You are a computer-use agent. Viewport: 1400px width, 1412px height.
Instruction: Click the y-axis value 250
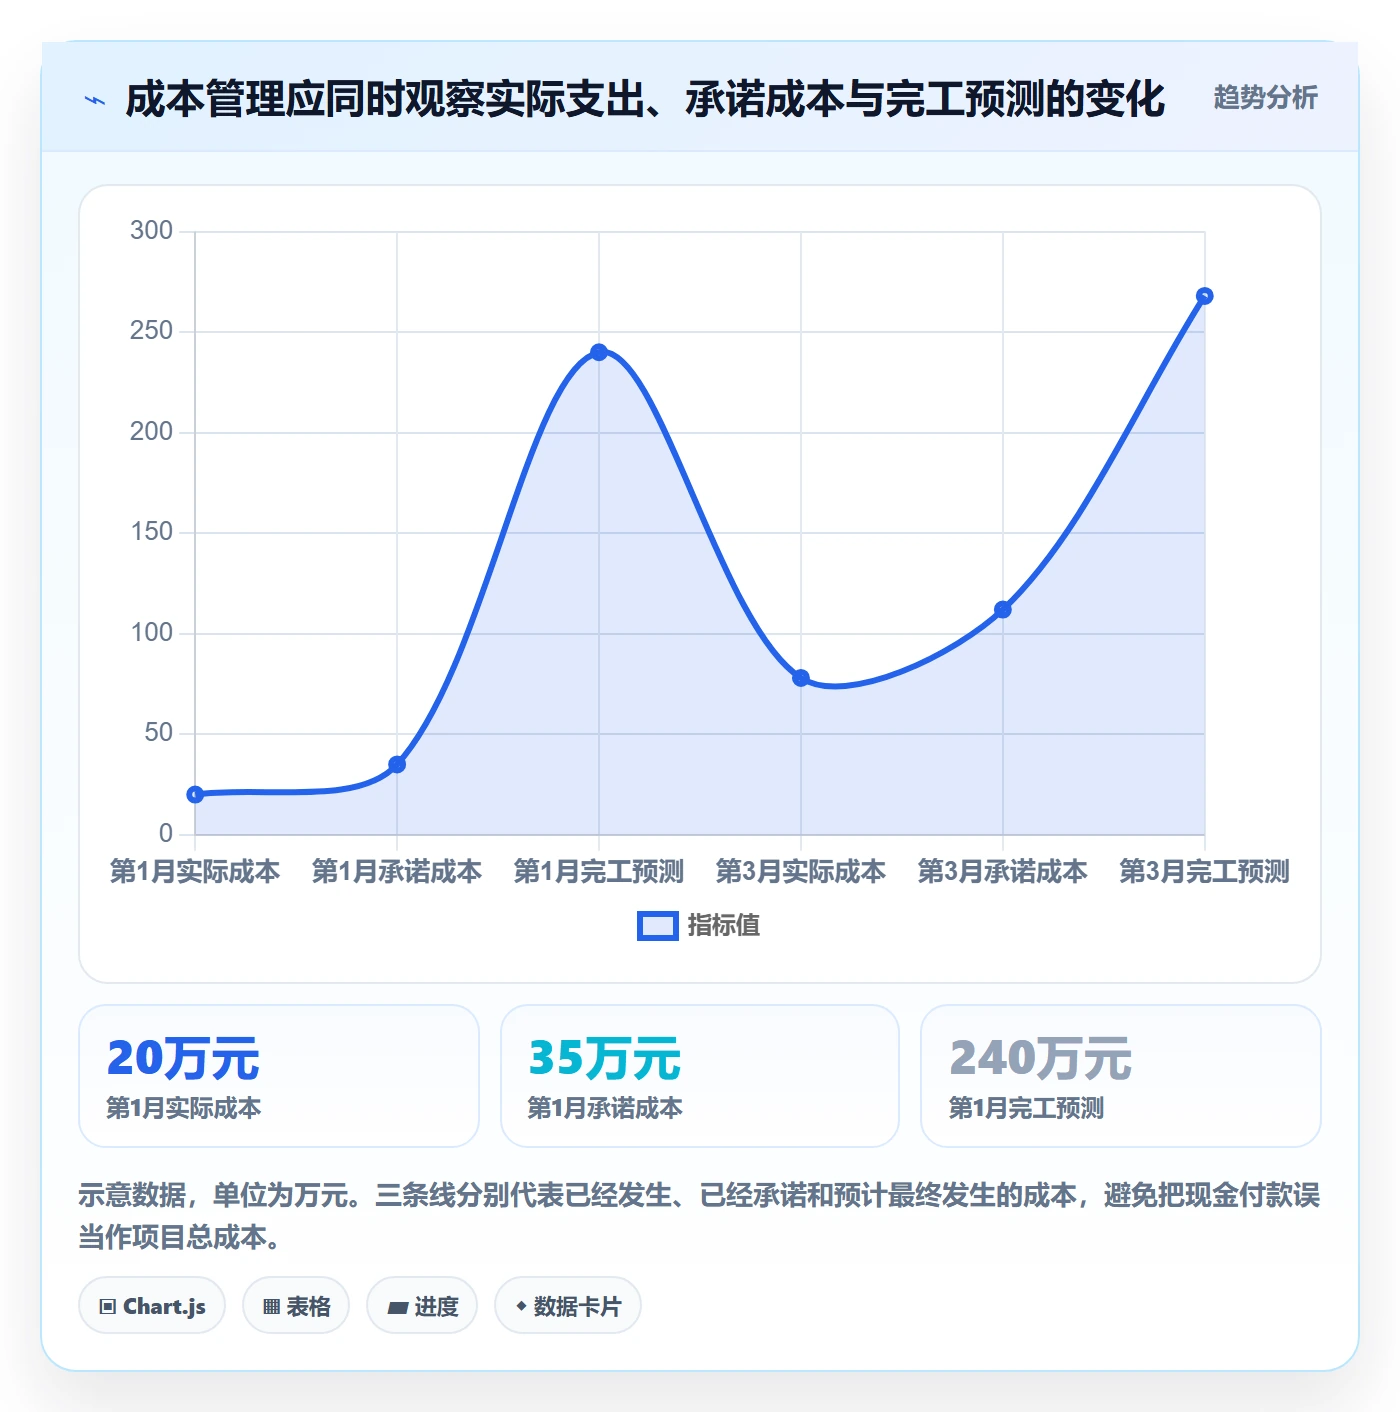(152, 331)
